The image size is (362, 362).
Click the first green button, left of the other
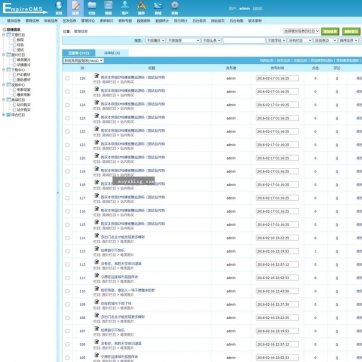coord(330,31)
